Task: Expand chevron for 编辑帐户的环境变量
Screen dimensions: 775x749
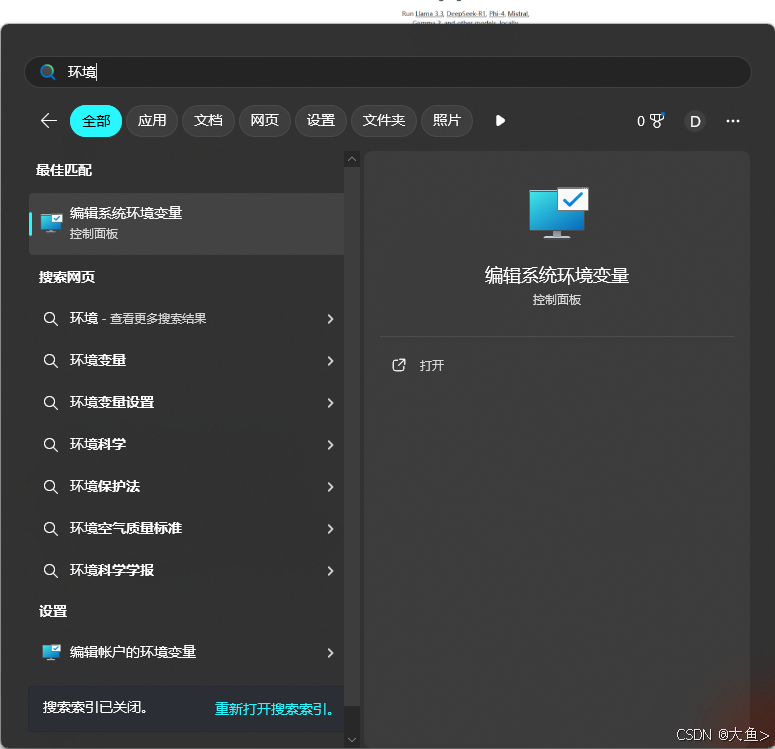Action: [330, 653]
